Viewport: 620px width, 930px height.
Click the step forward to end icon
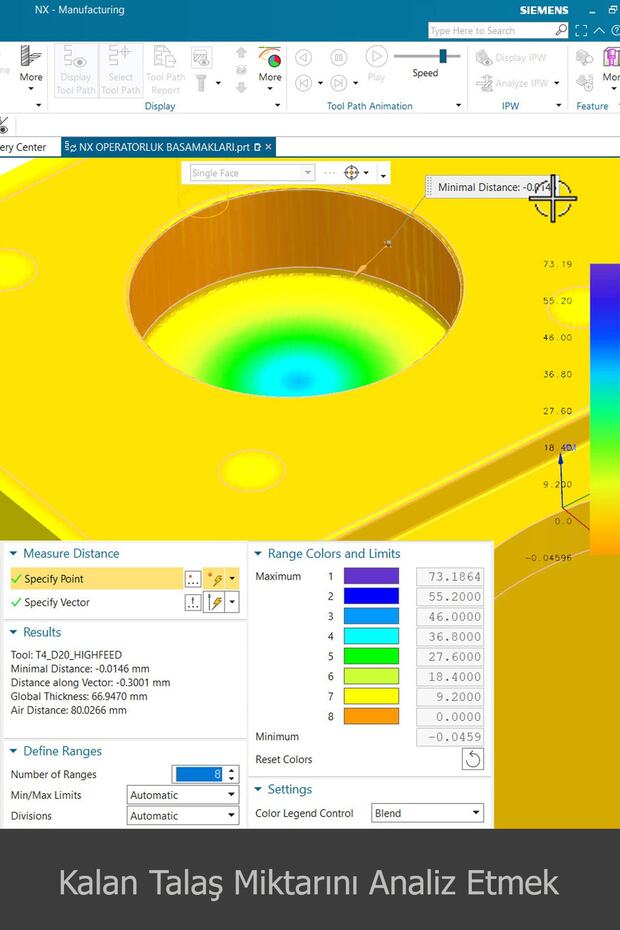[x=339, y=83]
